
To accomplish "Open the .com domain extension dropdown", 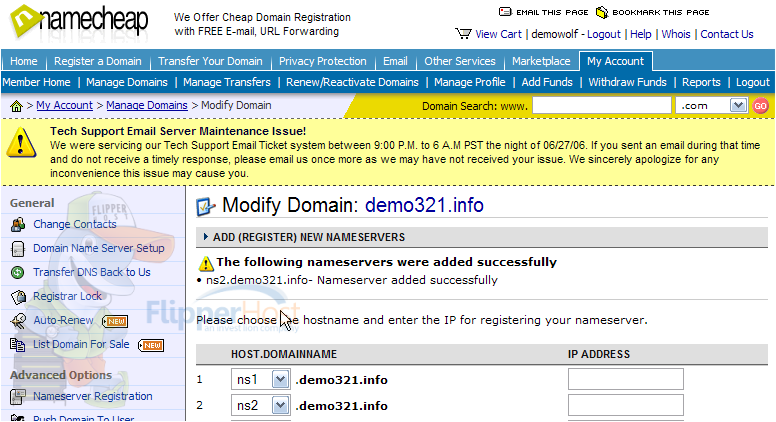I will click(x=738, y=105).
